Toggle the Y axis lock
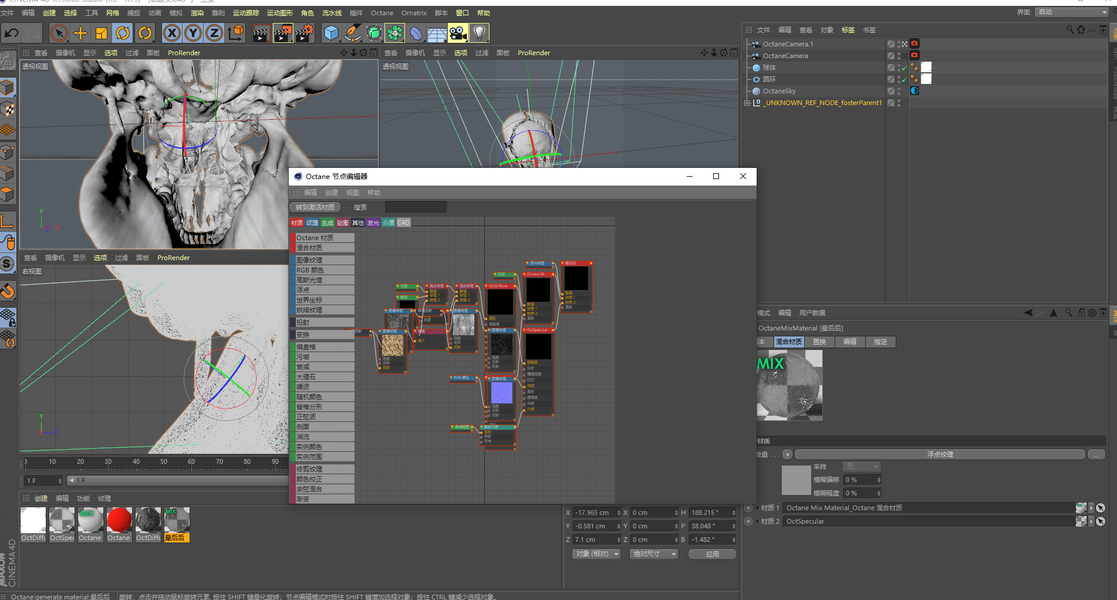The width and height of the screenshot is (1117, 600). tap(193, 33)
